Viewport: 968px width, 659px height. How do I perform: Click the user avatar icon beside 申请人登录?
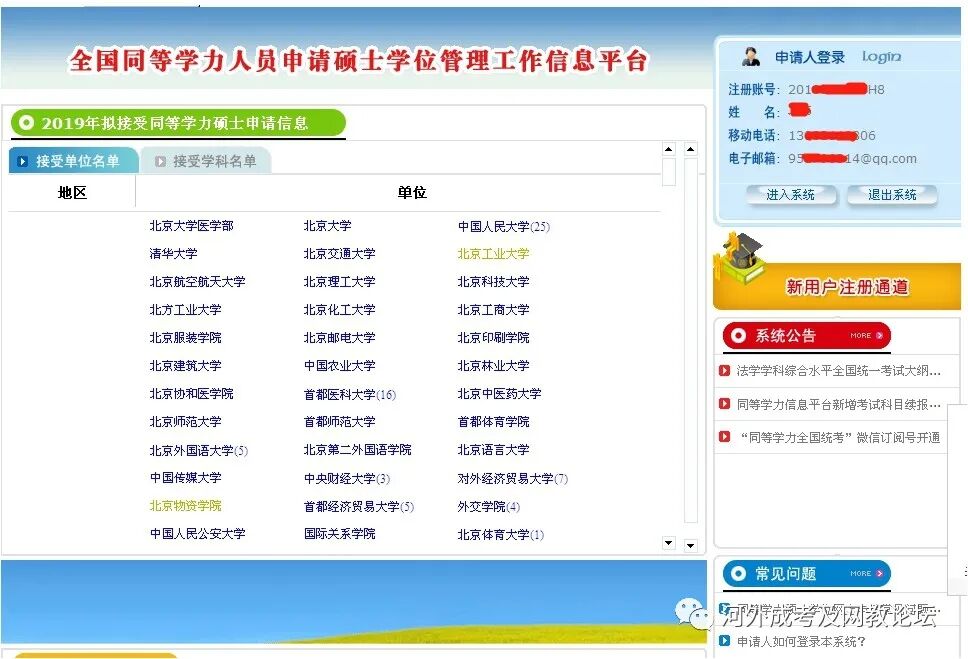pyautogui.click(x=751, y=57)
